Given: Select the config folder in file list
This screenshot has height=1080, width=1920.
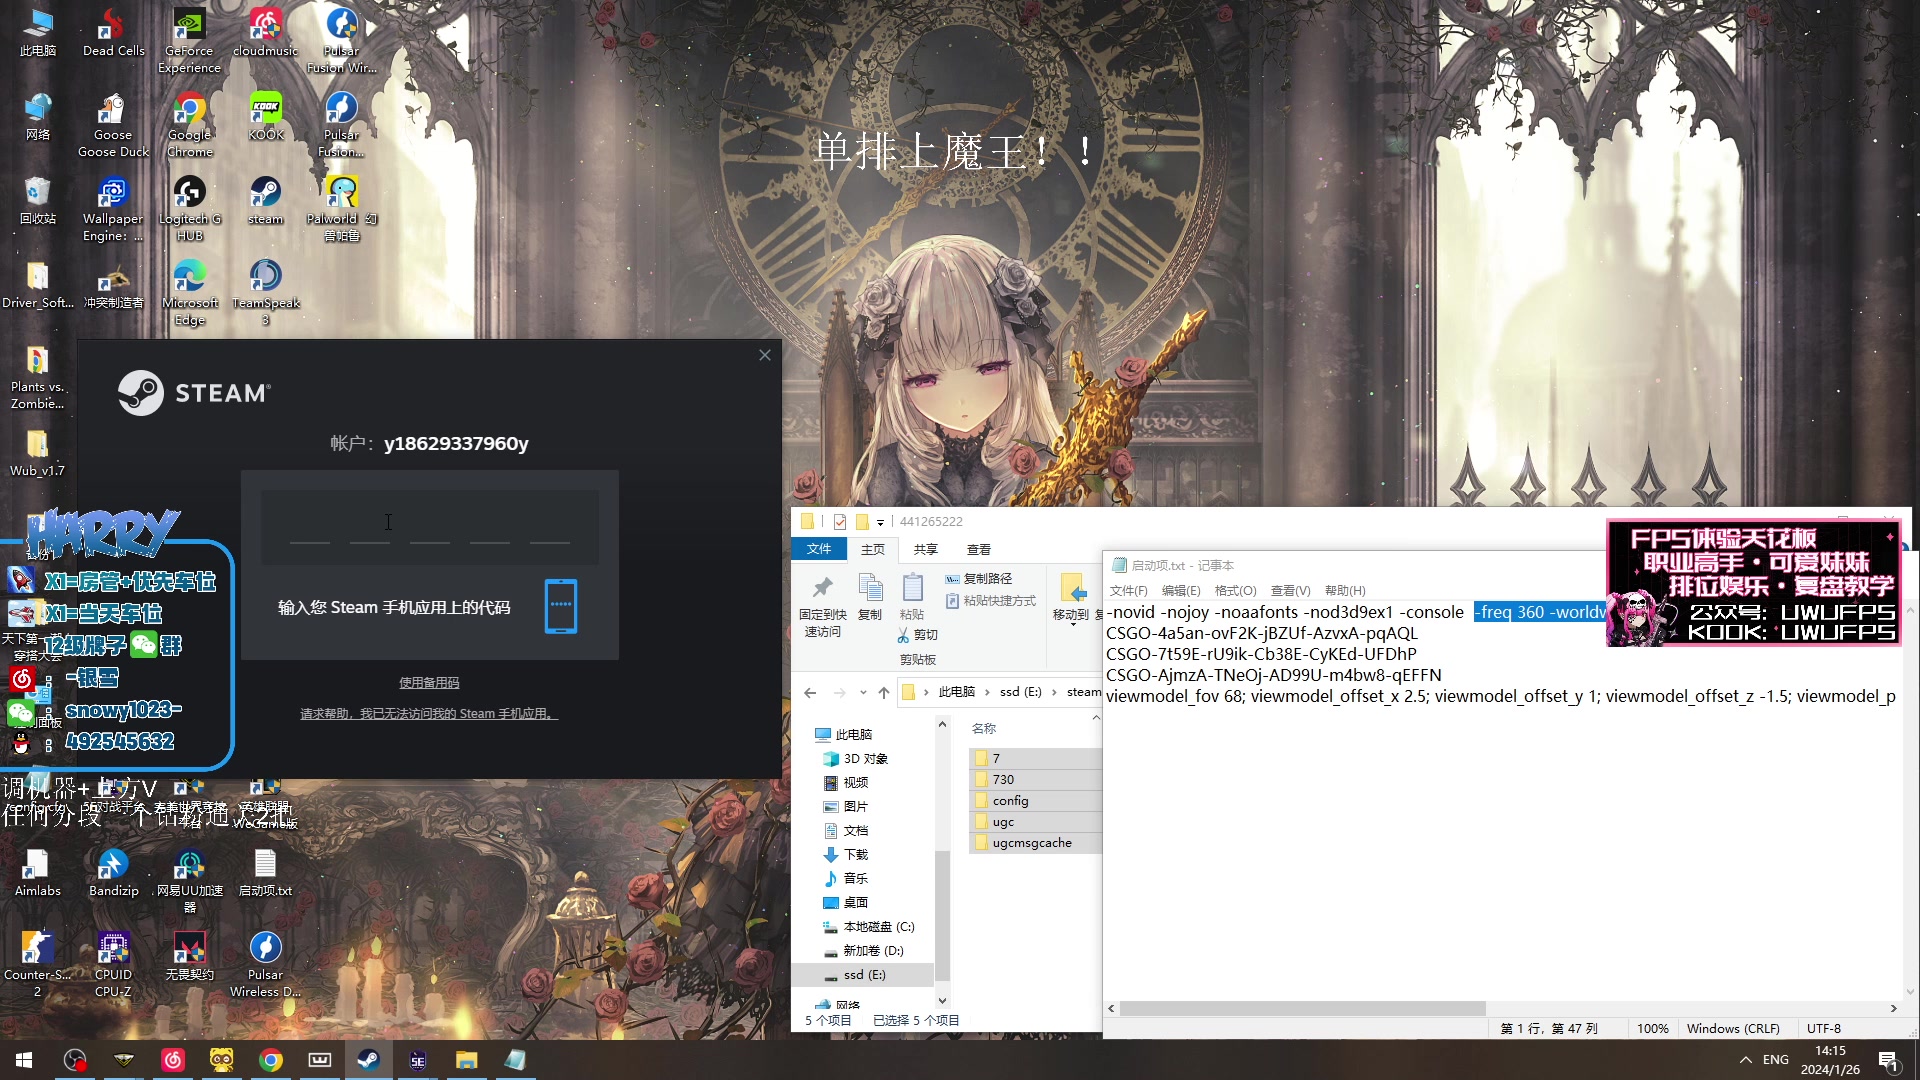Looking at the screenshot, I should pos(1036,801).
